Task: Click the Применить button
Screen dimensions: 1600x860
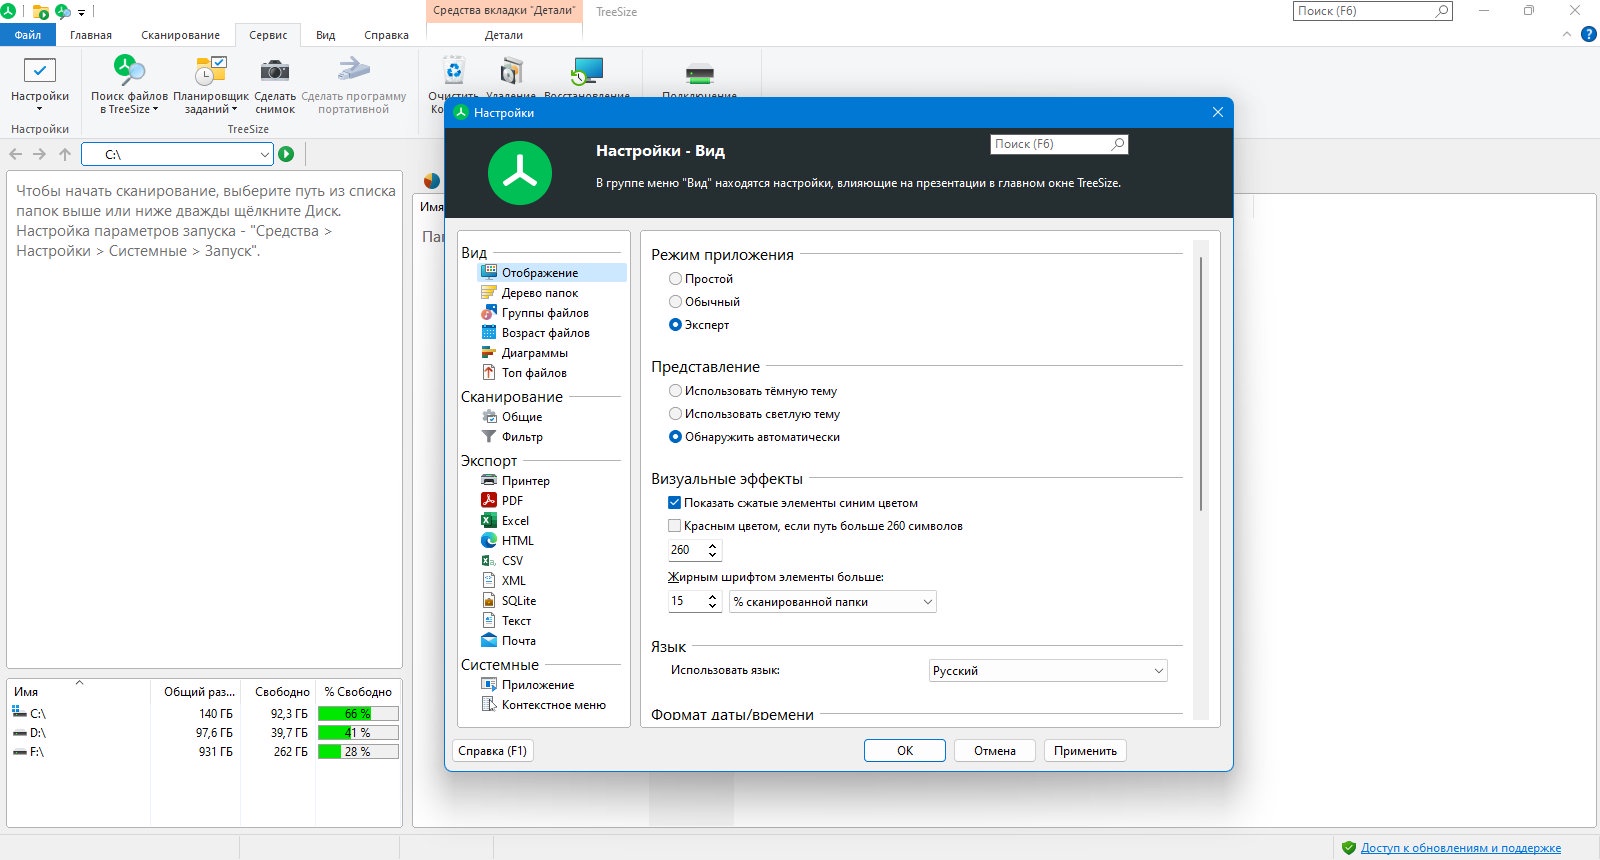Action: tap(1085, 751)
